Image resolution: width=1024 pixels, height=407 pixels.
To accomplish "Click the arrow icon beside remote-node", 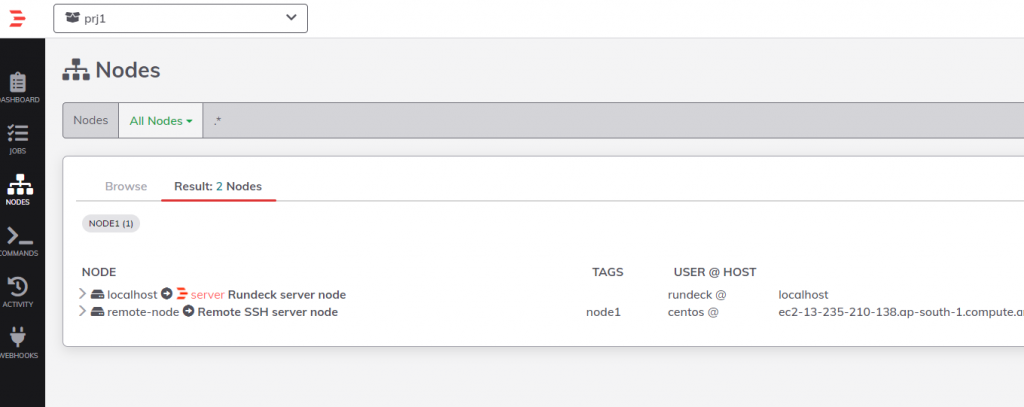I will click(x=188, y=312).
